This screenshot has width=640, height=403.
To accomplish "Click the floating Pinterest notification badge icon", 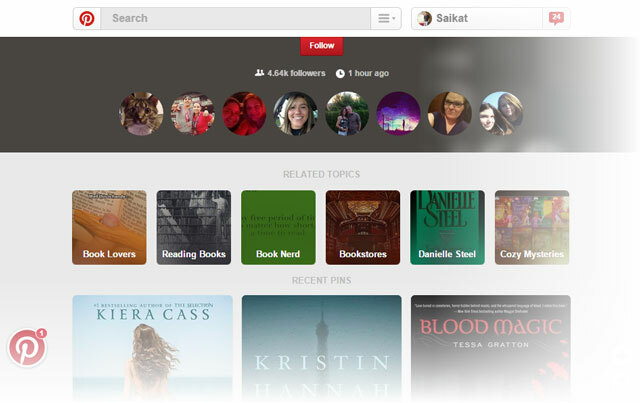I will (27, 347).
